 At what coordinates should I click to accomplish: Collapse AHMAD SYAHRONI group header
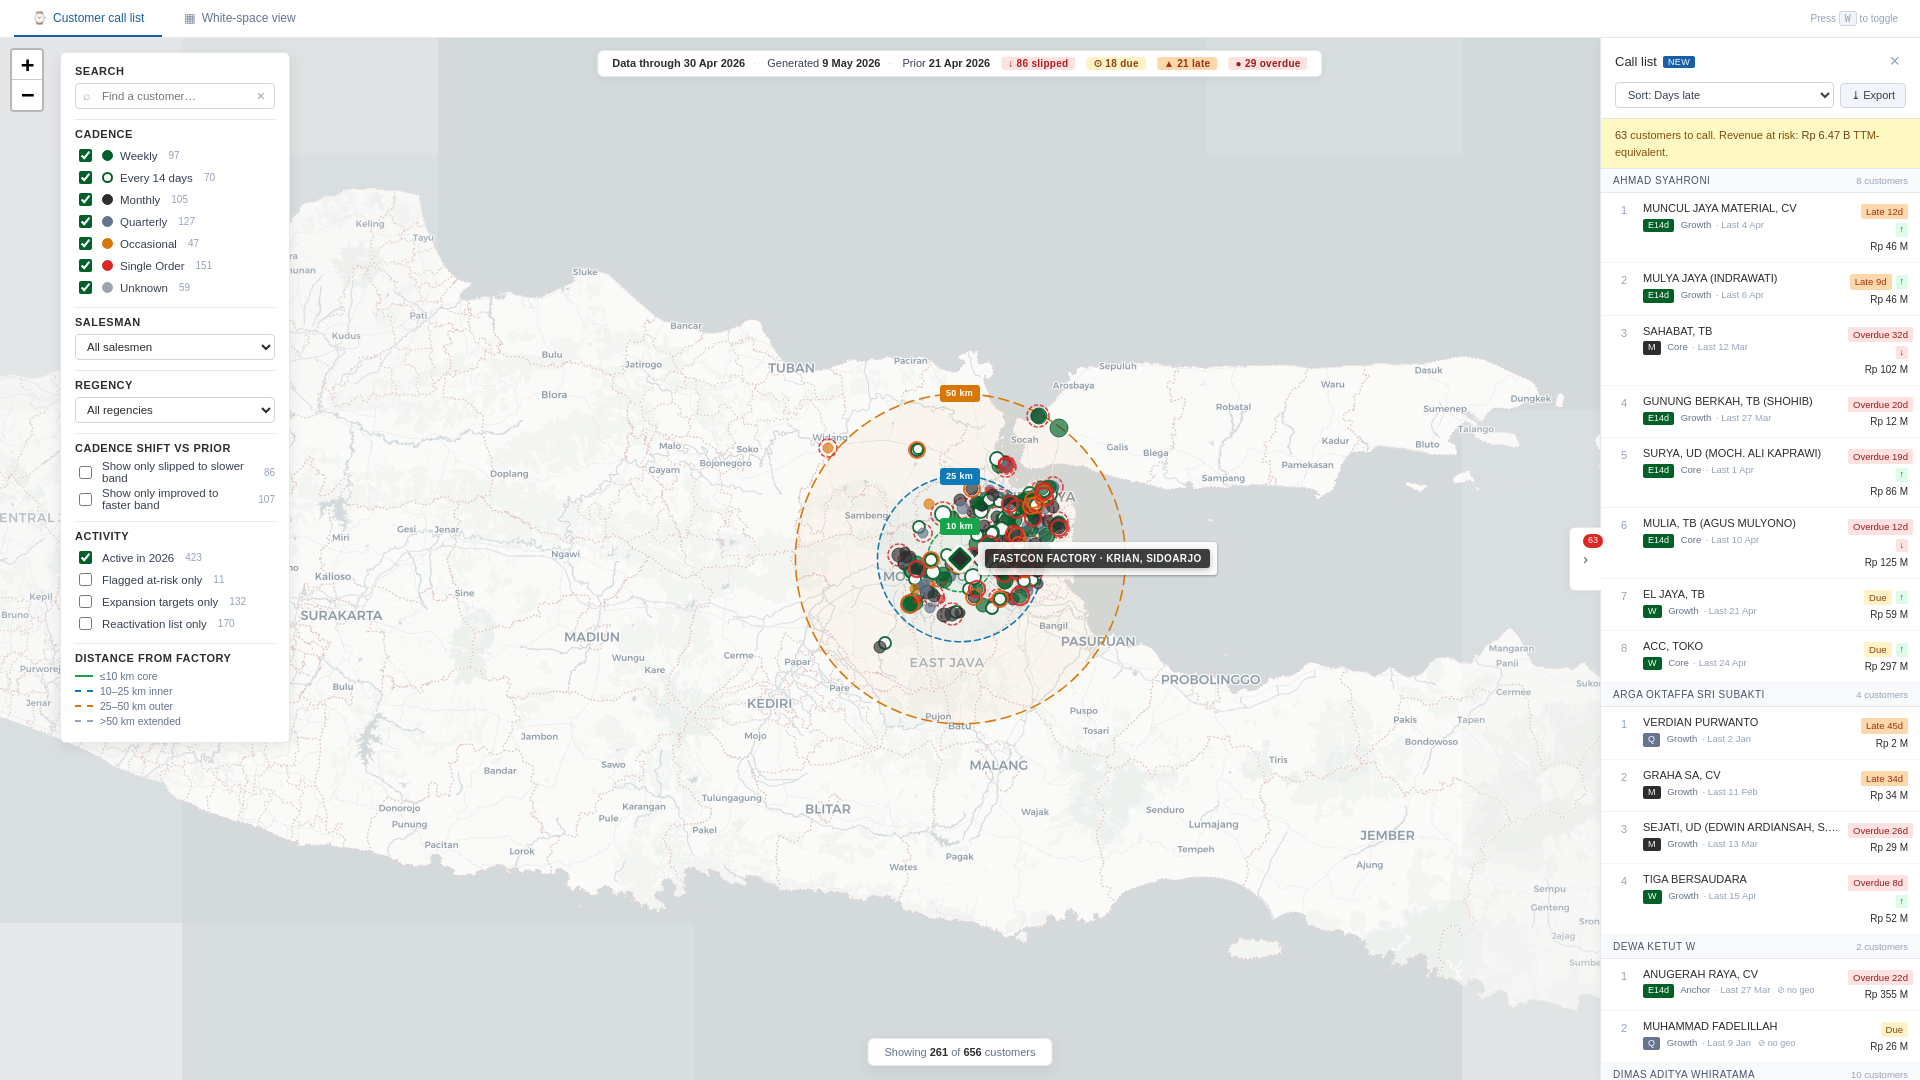pos(1760,181)
